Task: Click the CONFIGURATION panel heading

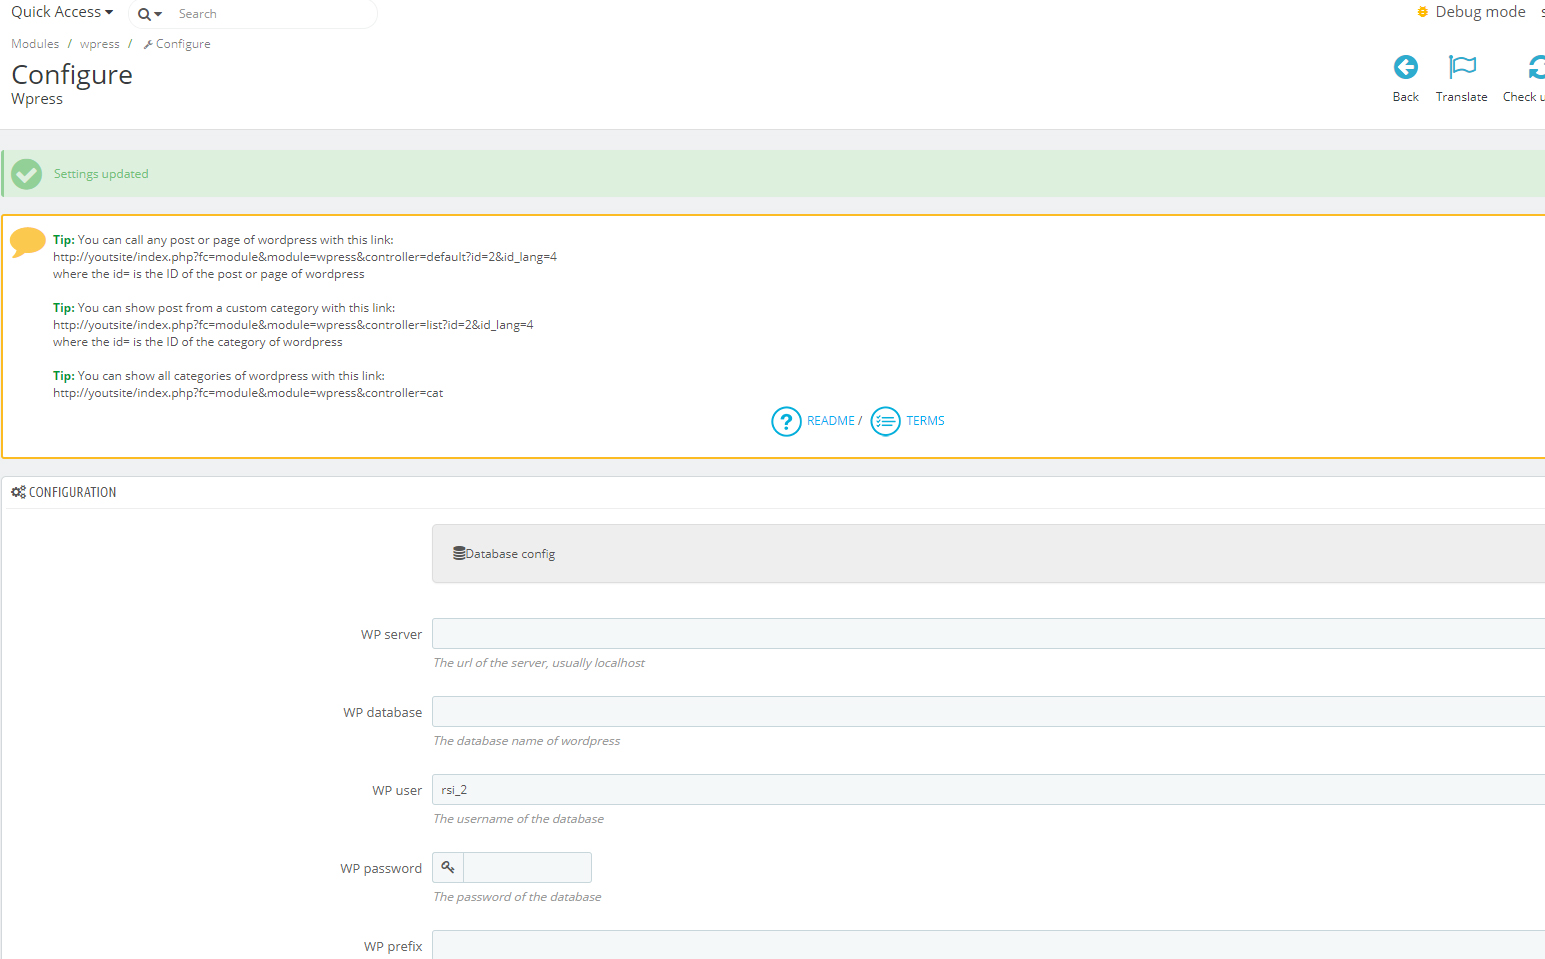Action: click(72, 492)
